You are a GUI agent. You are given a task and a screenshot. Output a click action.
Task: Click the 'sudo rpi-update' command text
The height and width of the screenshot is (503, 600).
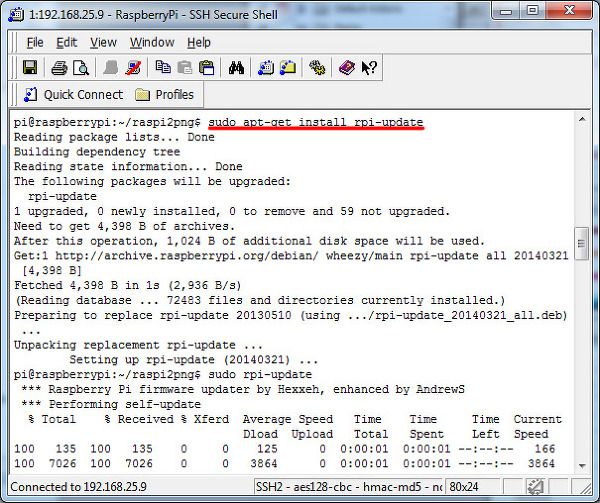[260, 375]
